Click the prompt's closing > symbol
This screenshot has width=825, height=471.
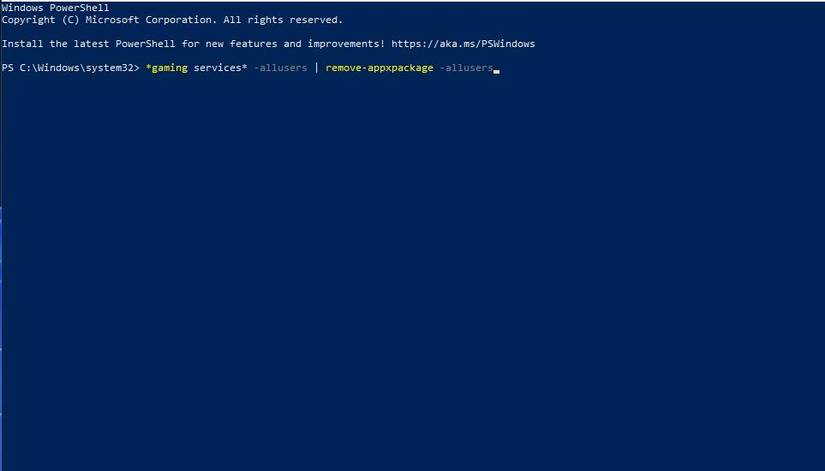tap(136, 69)
